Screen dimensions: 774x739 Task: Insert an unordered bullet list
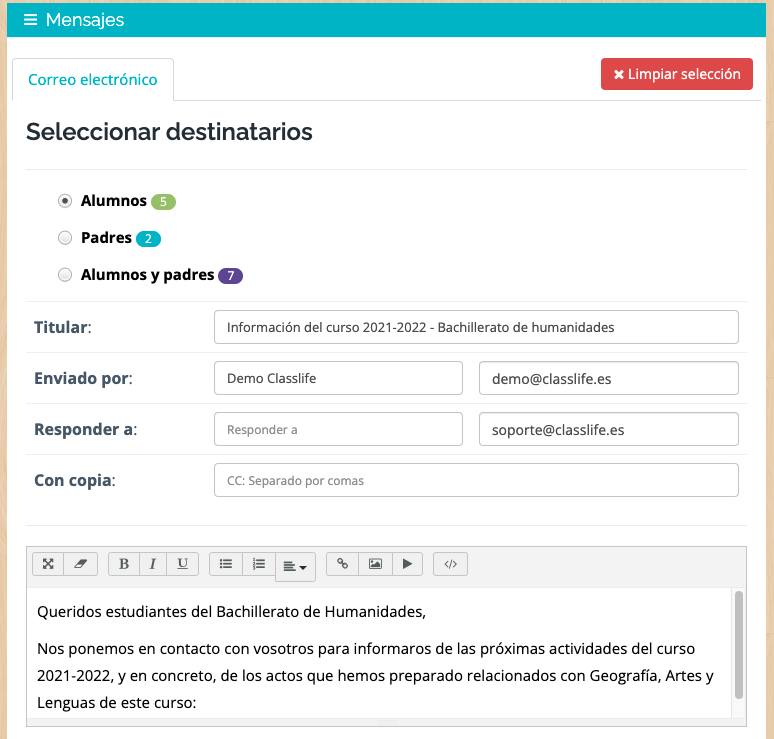pos(226,564)
